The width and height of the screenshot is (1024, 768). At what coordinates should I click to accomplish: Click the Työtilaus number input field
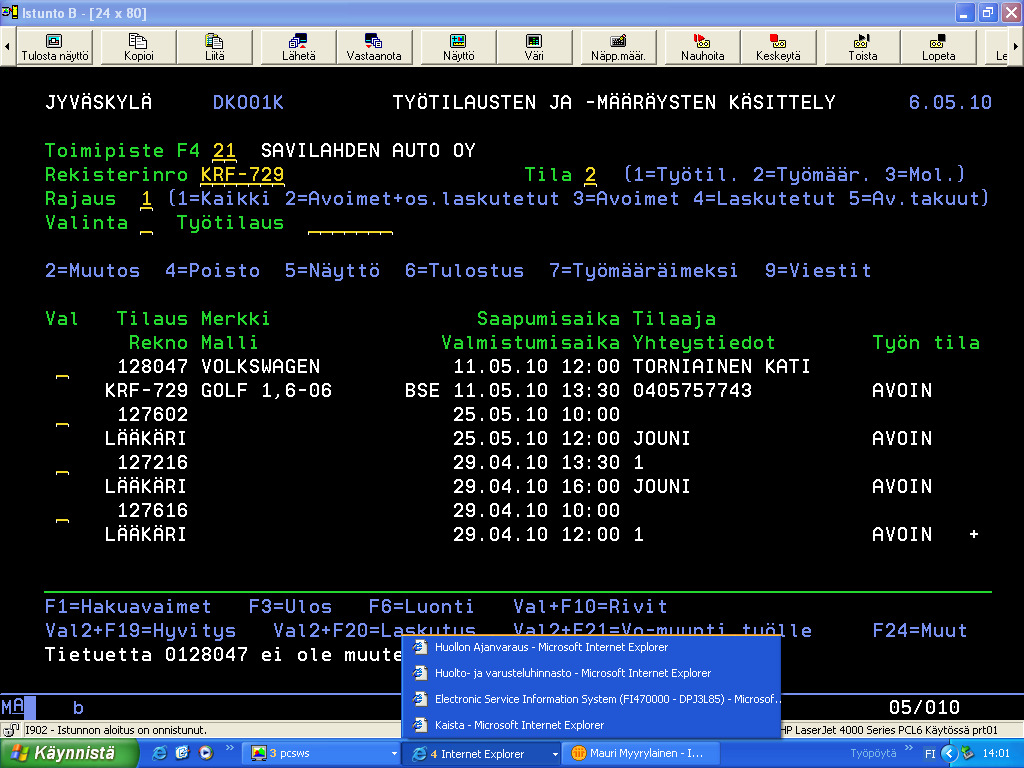pyautogui.click(x=350, y=223)
